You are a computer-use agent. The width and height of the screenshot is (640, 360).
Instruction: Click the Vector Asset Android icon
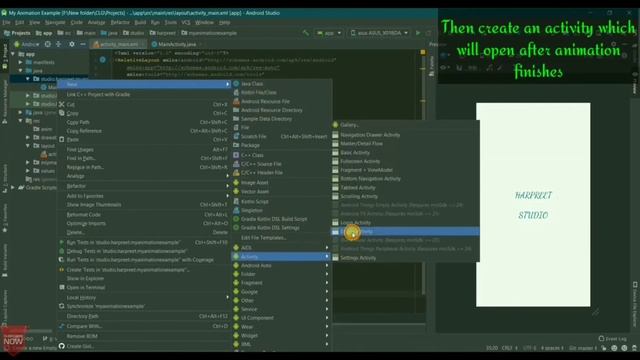point(236,191)
